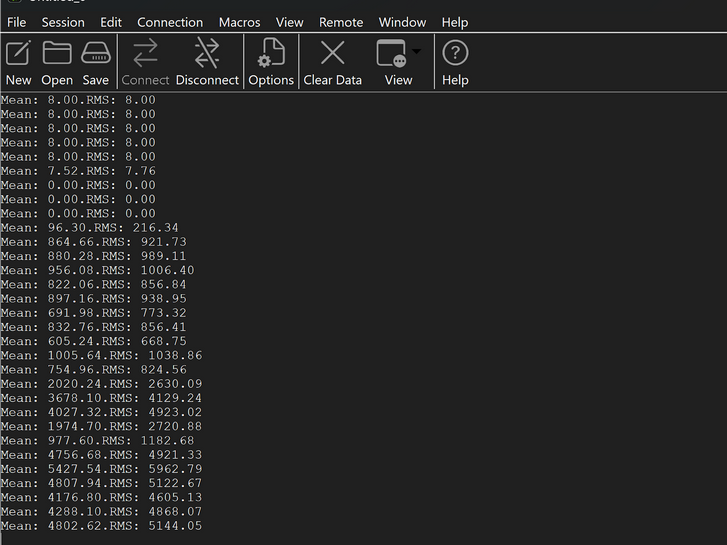Screen dimensions: 727x545
Task: Open the Window menu
Action: [x=402, y=22]
